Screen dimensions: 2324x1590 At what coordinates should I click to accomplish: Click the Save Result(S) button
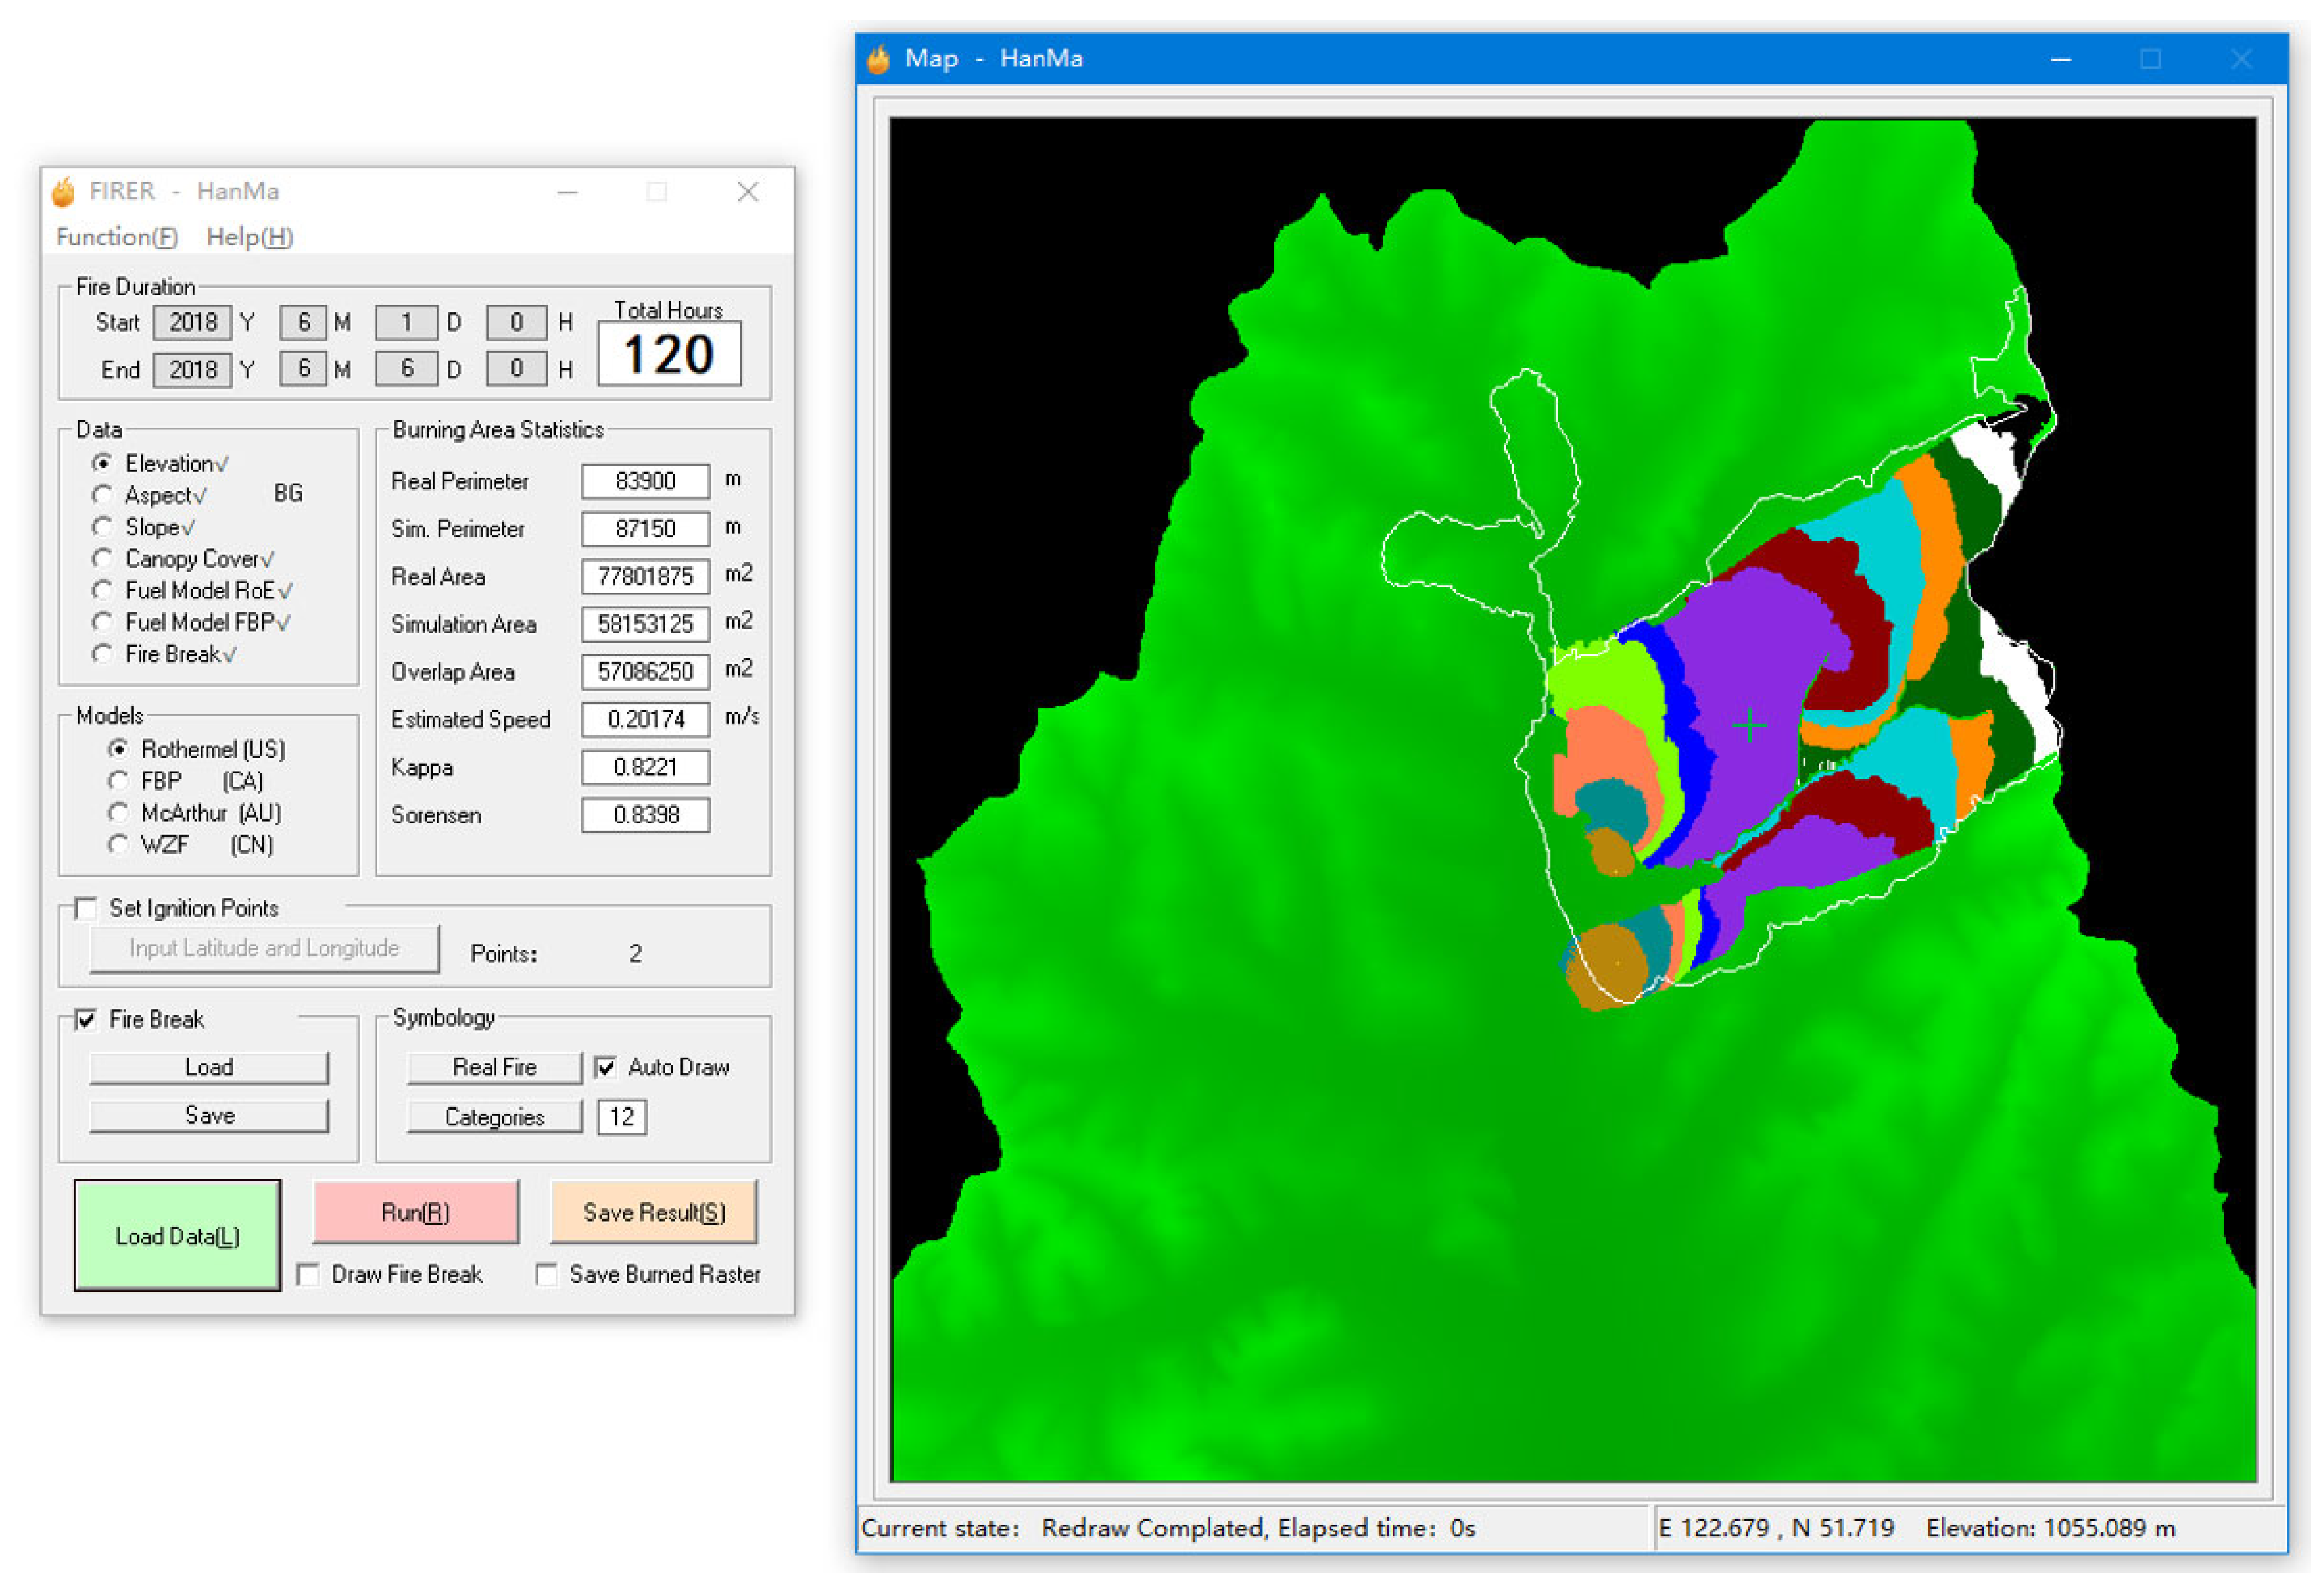coord(654,1213)
